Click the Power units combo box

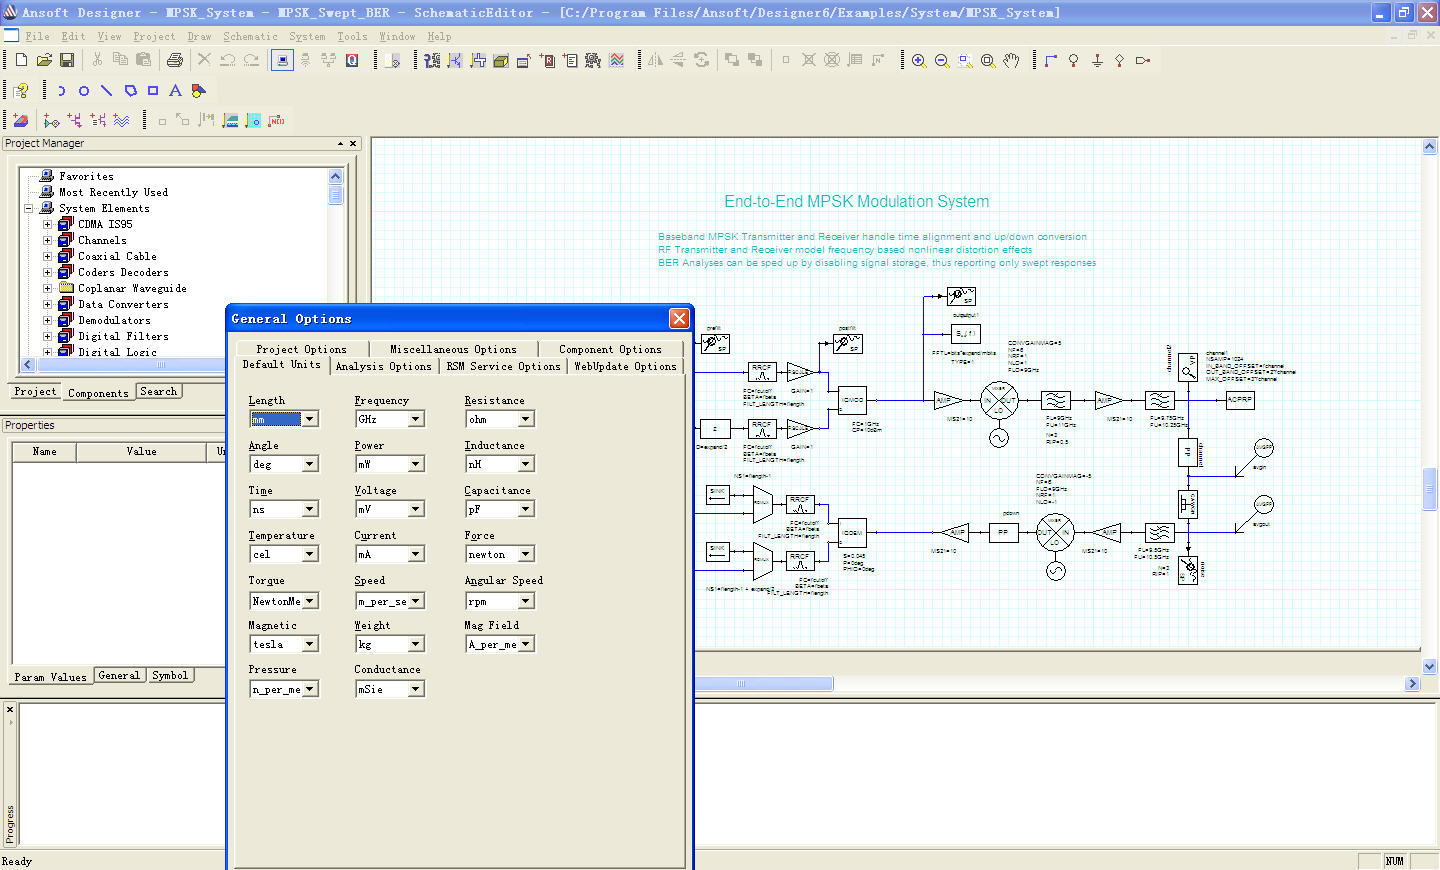click(390, 464)
